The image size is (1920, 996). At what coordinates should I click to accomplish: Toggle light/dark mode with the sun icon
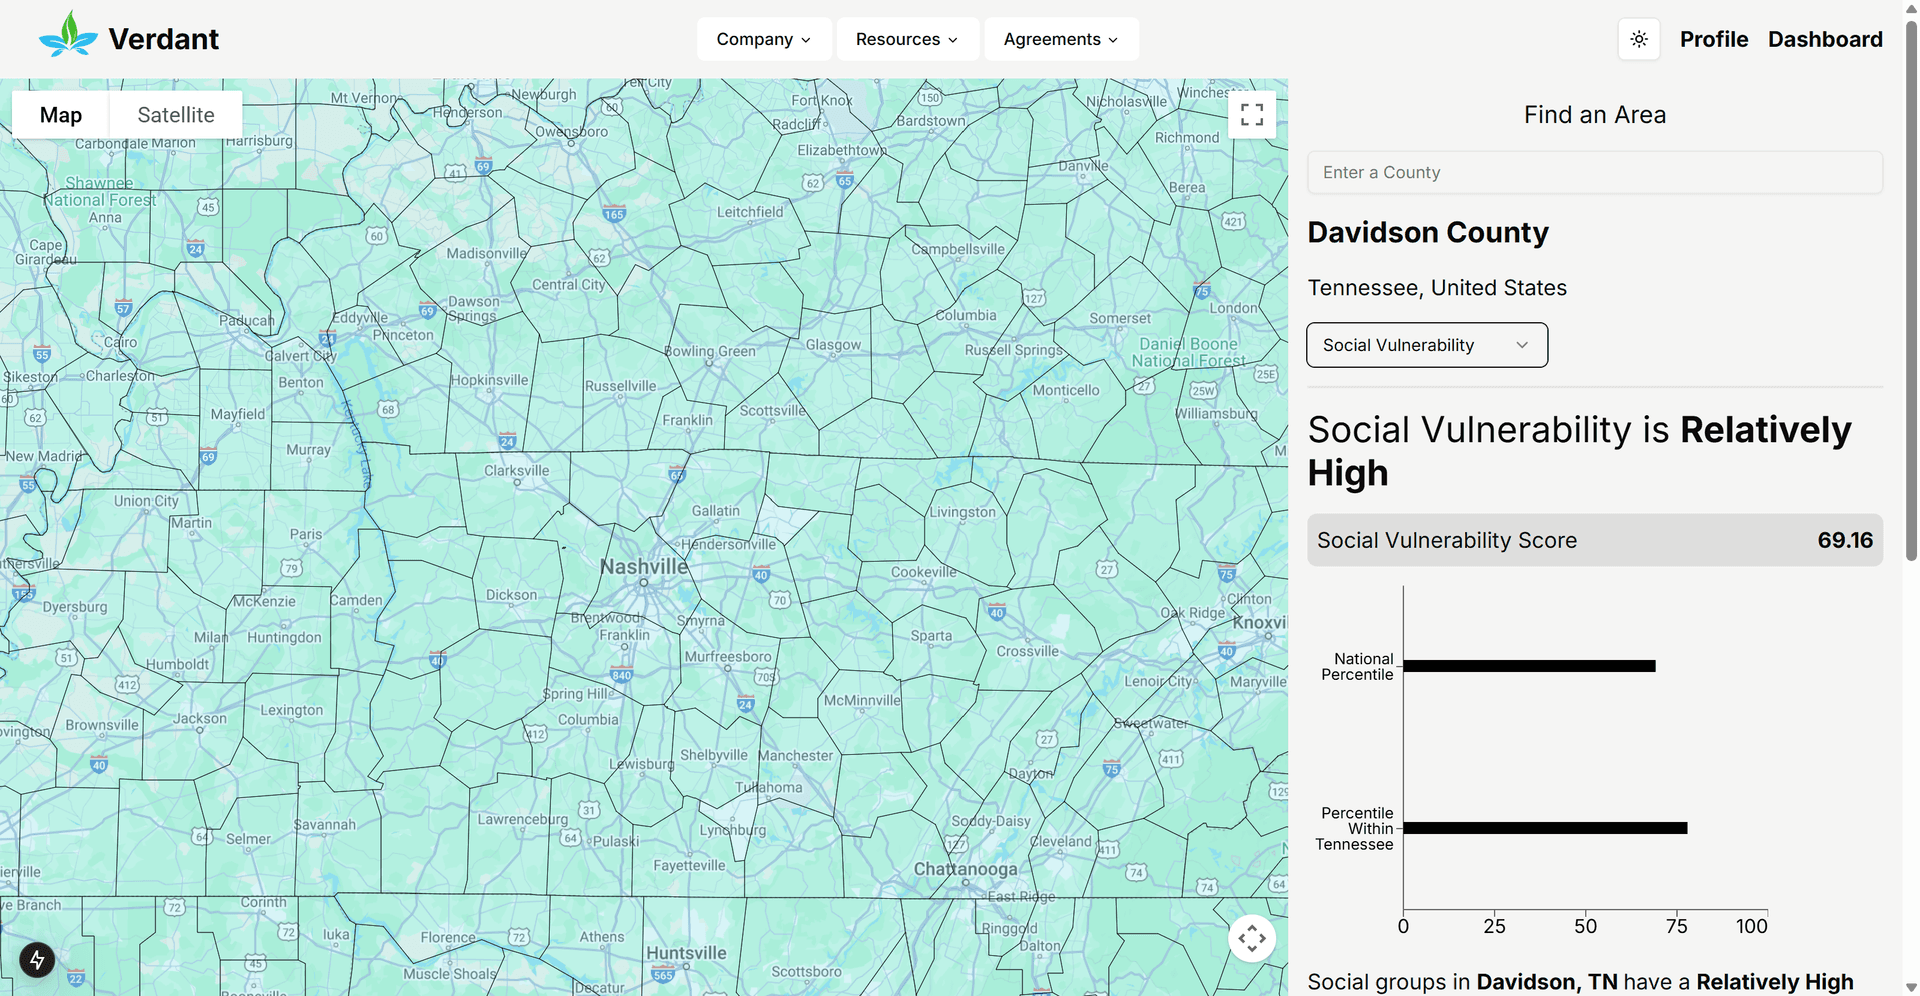tap(1638, 39)
